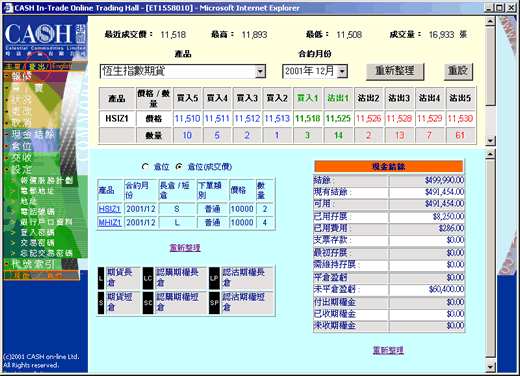The height and width of the screenshot is (376, 520).
Task: Open 設定 in the left sidebar menu
Action: point(21,169)
